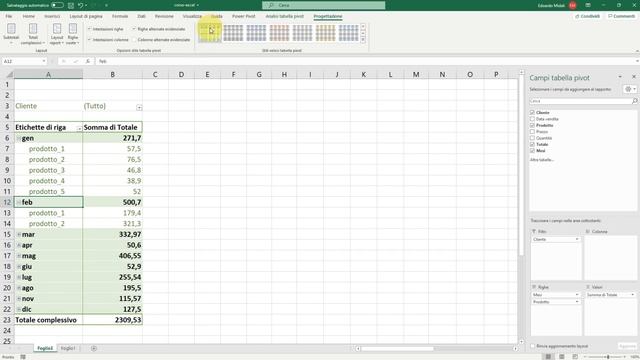The width and height of the screenshot is (640, 360).
Task: Open the Name Box dropdown
Action: click(x=44, y=61)
